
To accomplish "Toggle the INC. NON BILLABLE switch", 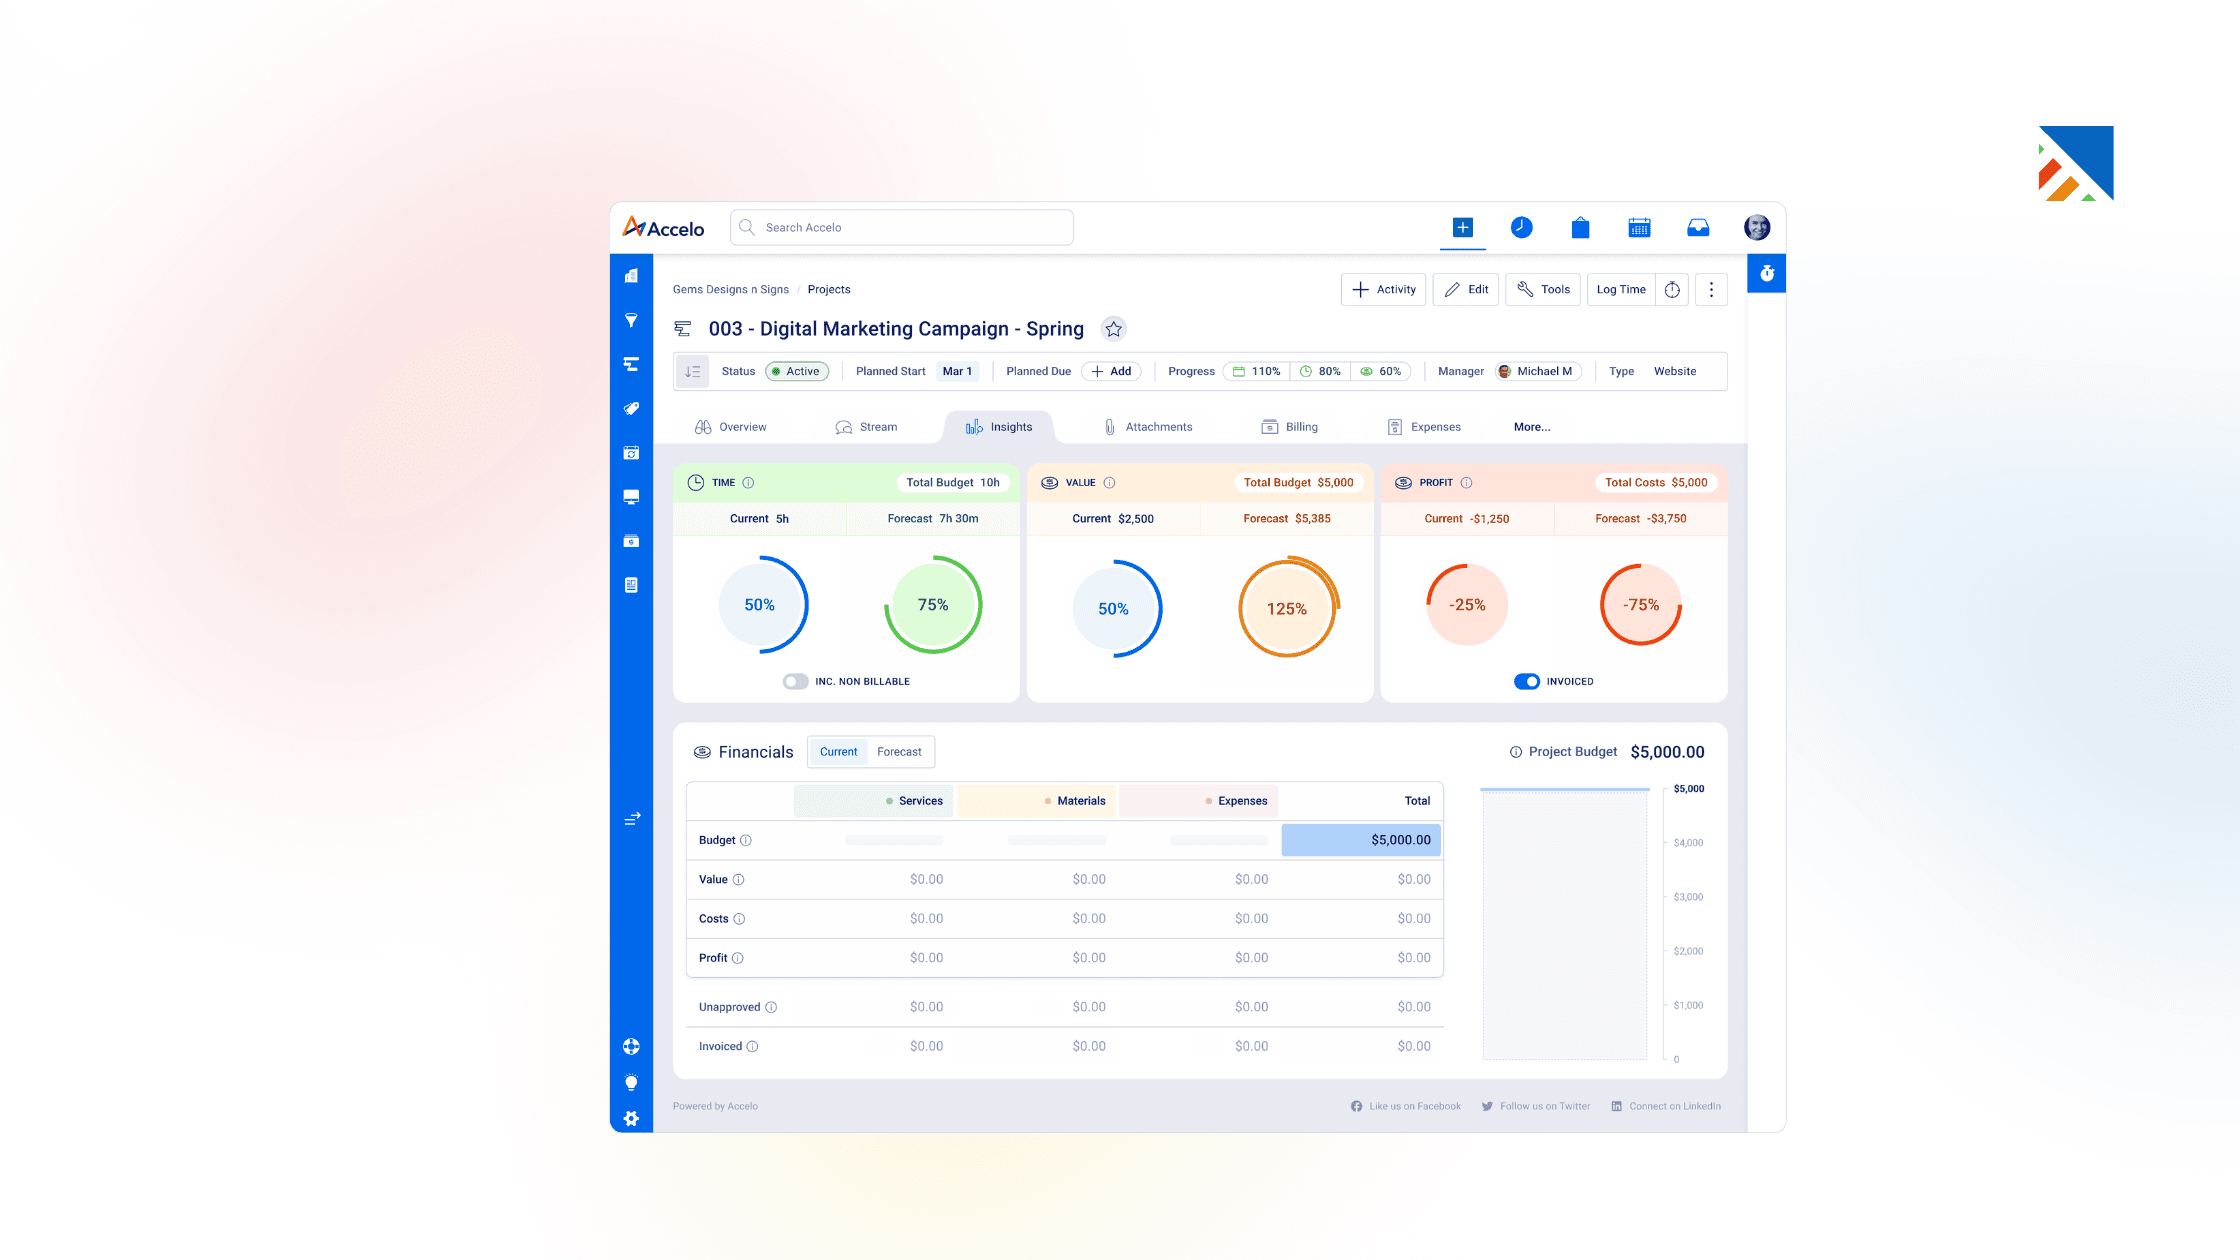I will pyautogui.click(x=795, y=681).
